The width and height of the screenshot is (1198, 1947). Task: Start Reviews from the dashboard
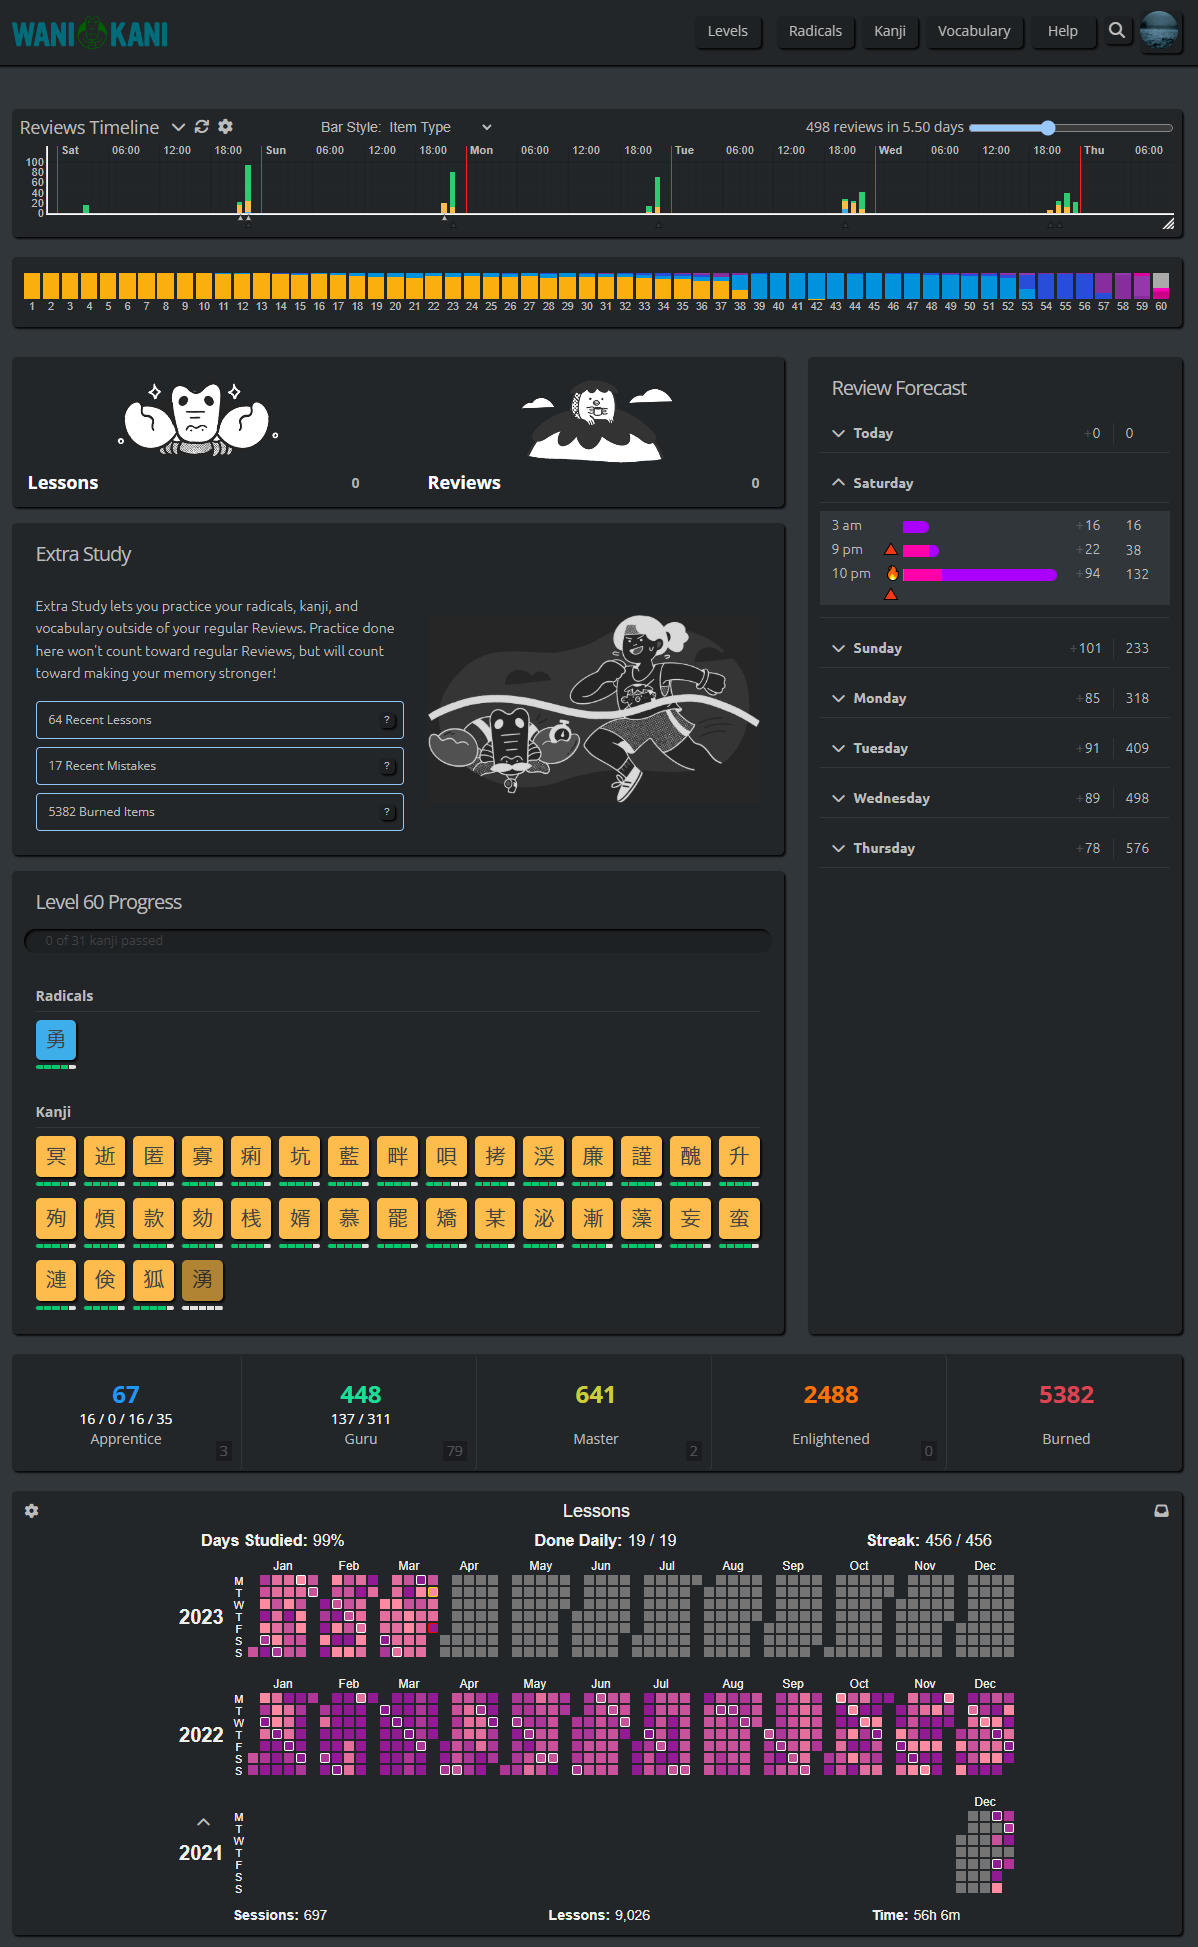598,433
